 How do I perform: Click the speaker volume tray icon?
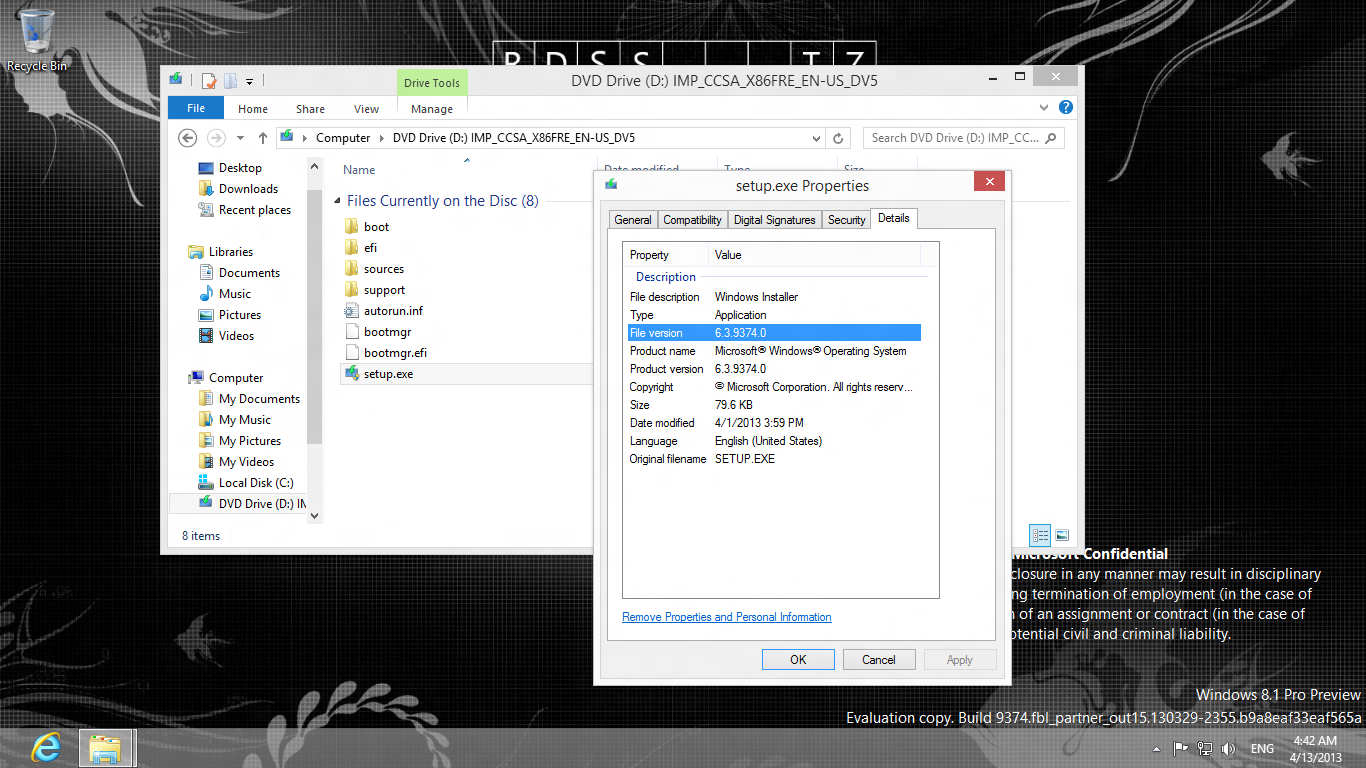pos(1228,748)
